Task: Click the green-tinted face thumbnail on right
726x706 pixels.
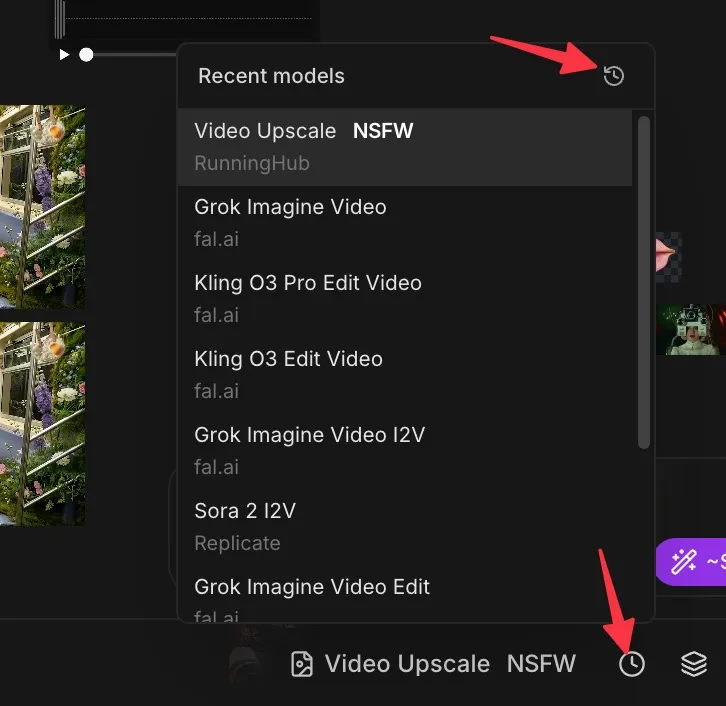Action: (x=691, y=330)
